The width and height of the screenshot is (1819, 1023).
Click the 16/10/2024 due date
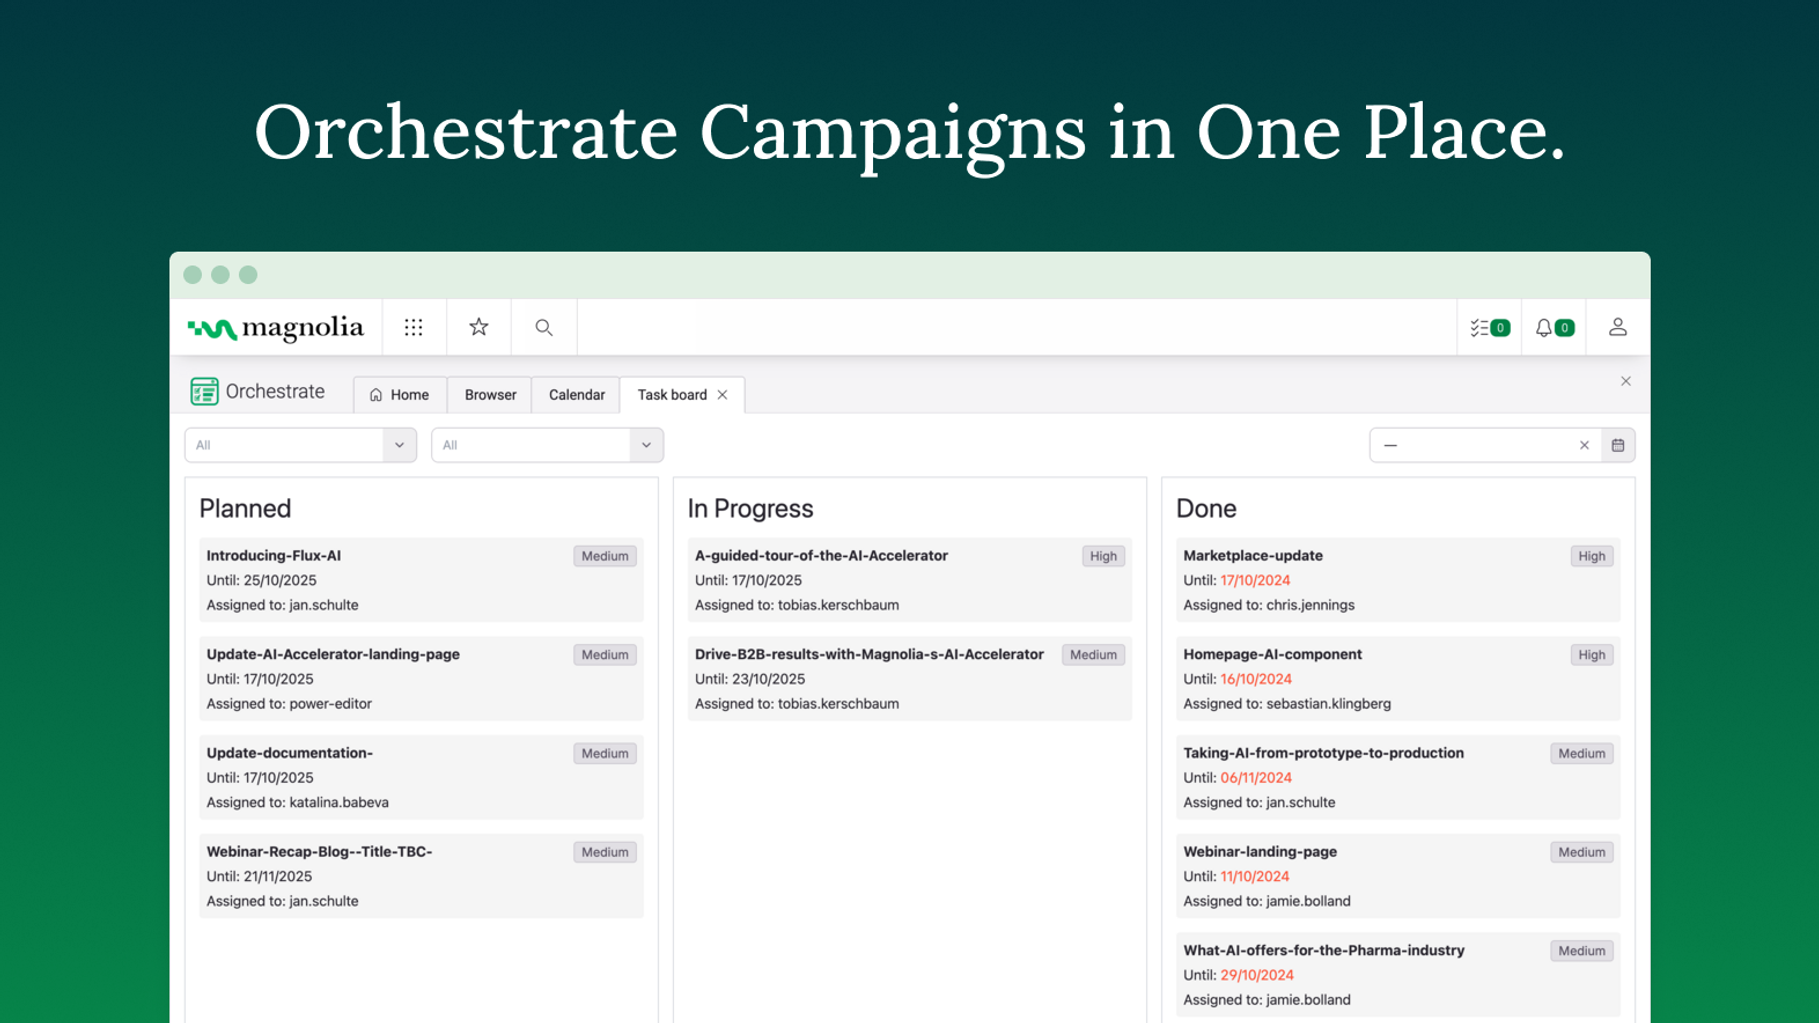(x=1256, y=679)
